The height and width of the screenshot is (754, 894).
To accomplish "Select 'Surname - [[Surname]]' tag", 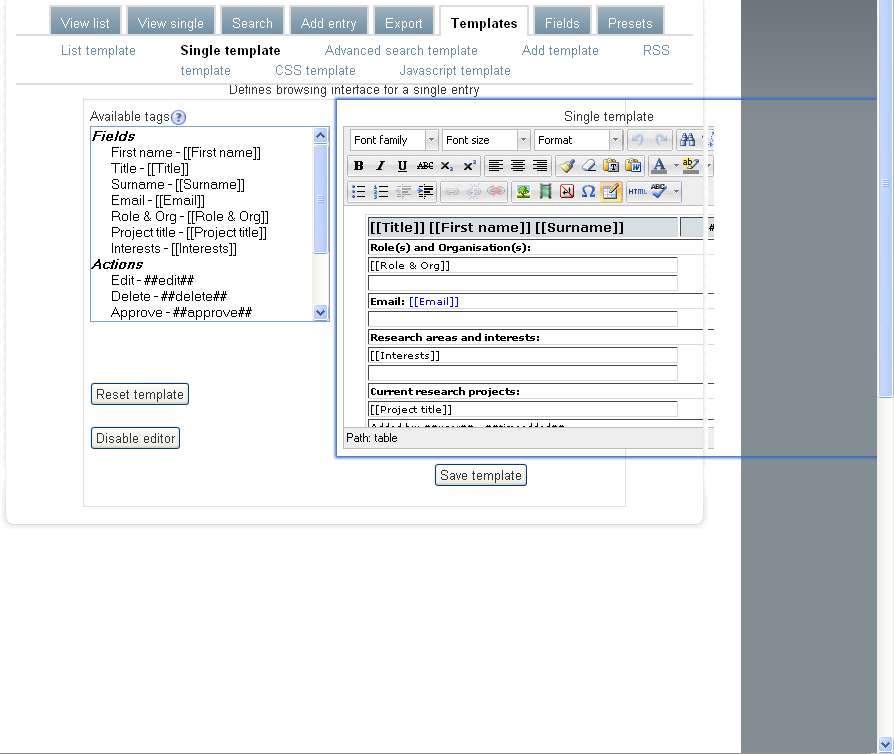I will 178,185.
